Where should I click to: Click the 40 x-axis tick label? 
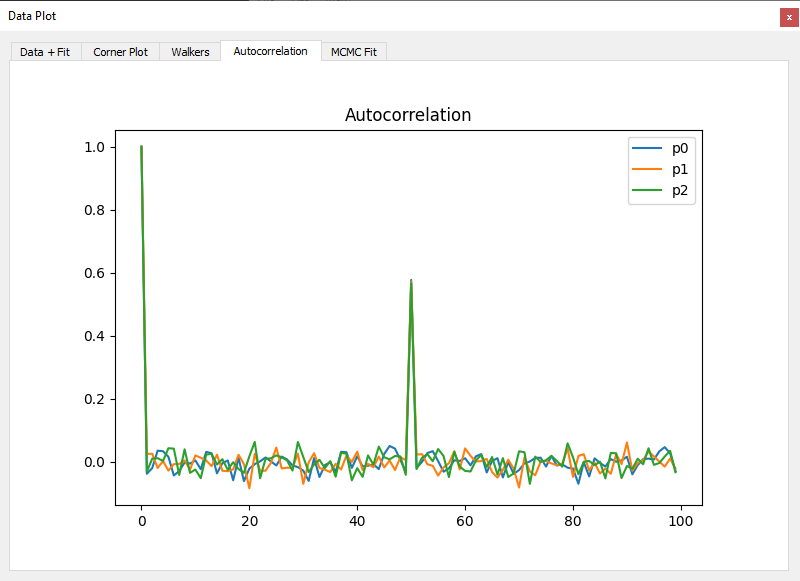(357, 521)
